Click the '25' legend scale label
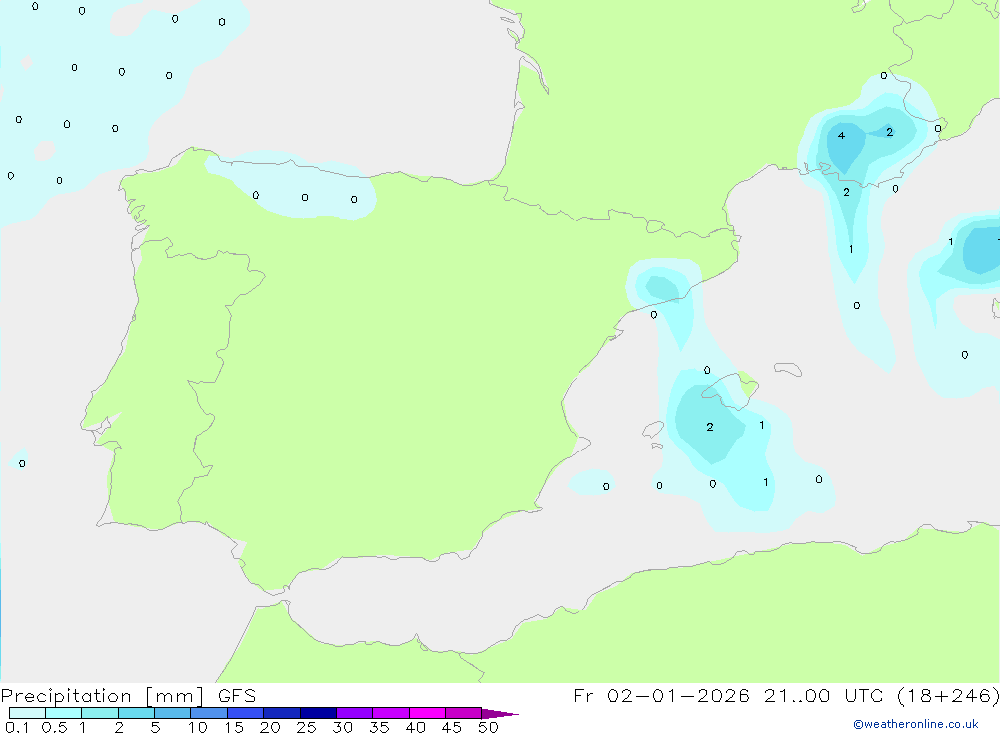1000x733 pixels. [x=306, y=727]
